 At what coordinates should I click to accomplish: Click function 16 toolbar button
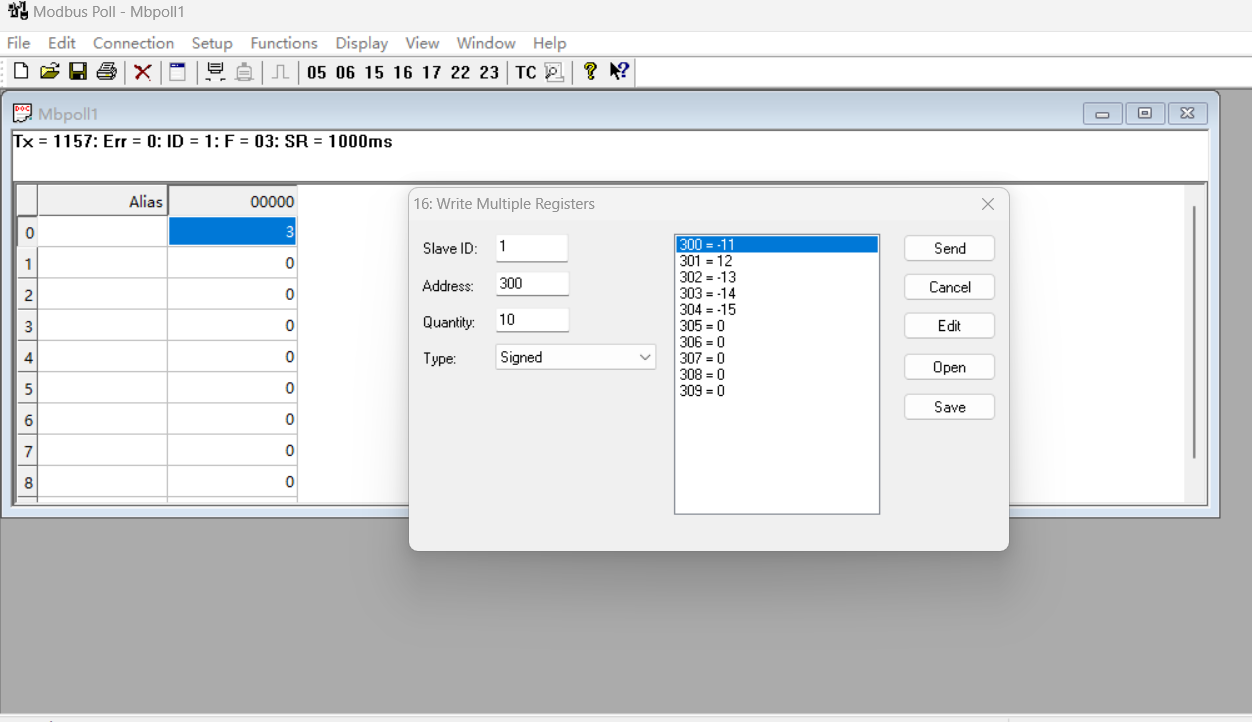tap(403, 72)
